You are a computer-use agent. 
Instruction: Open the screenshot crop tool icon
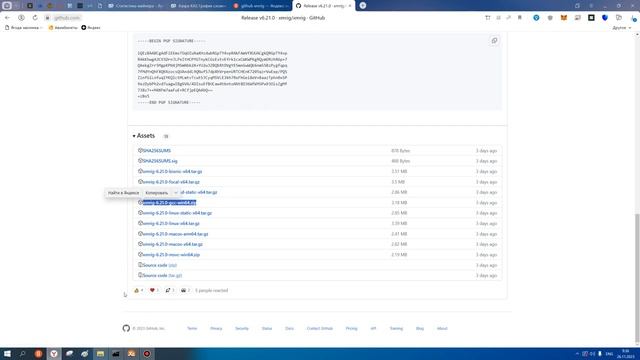[488, 18]
